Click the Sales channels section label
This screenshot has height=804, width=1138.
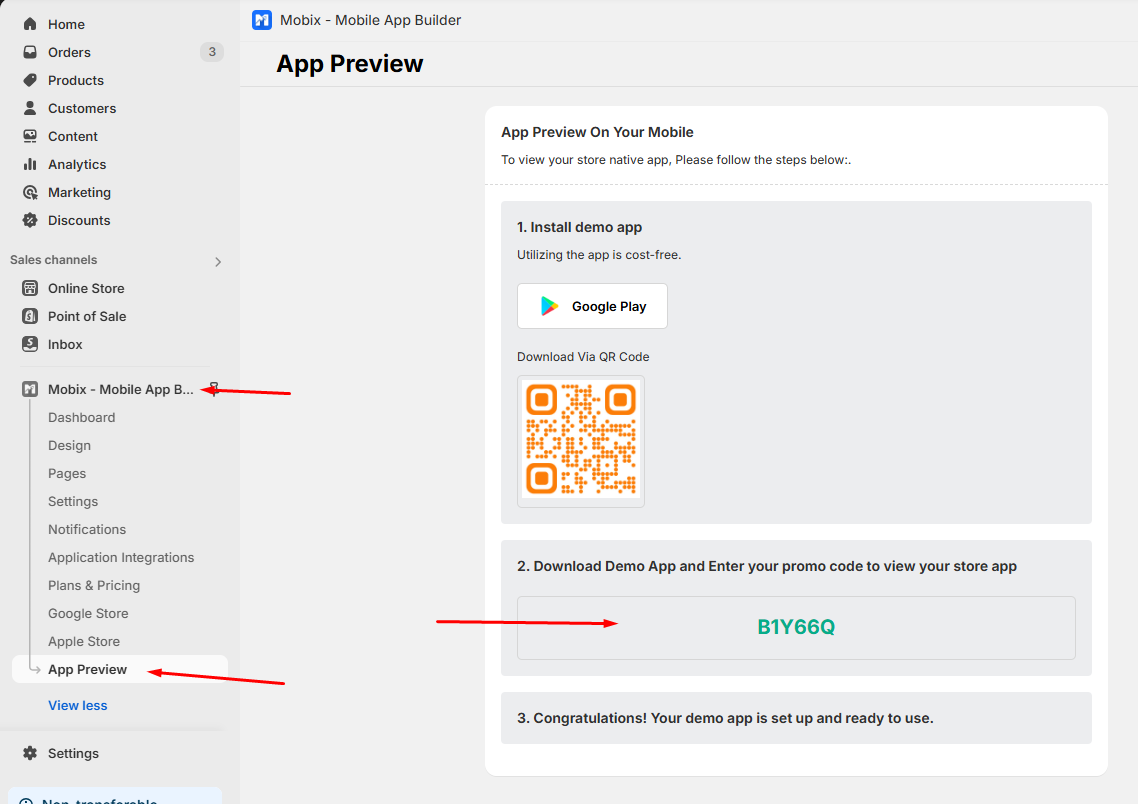coord(54,260)
